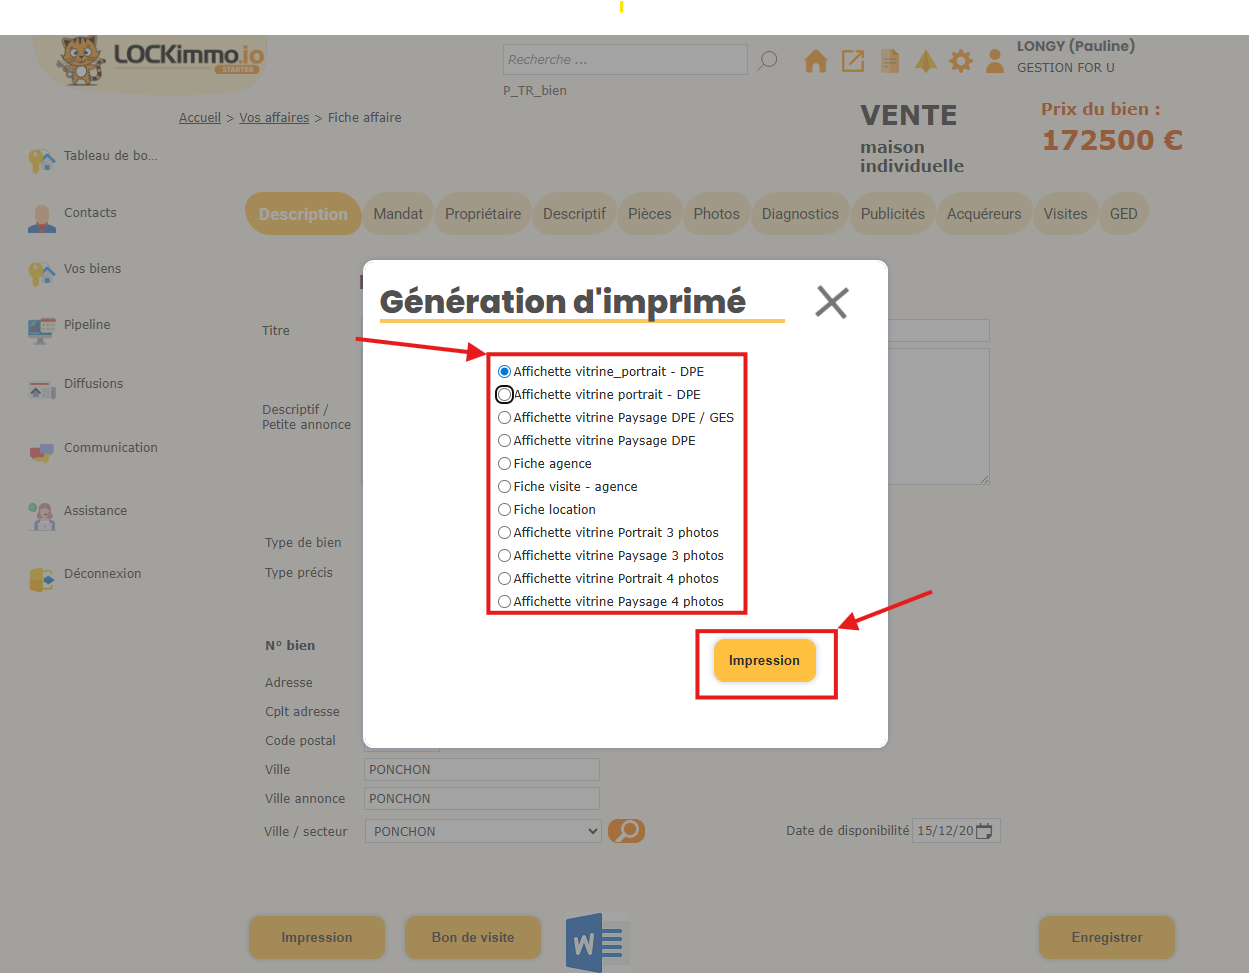Select the Fiche agence radio button
Image resolution: width=1249 pixels, height=973 pixels.
coord(505,464)
